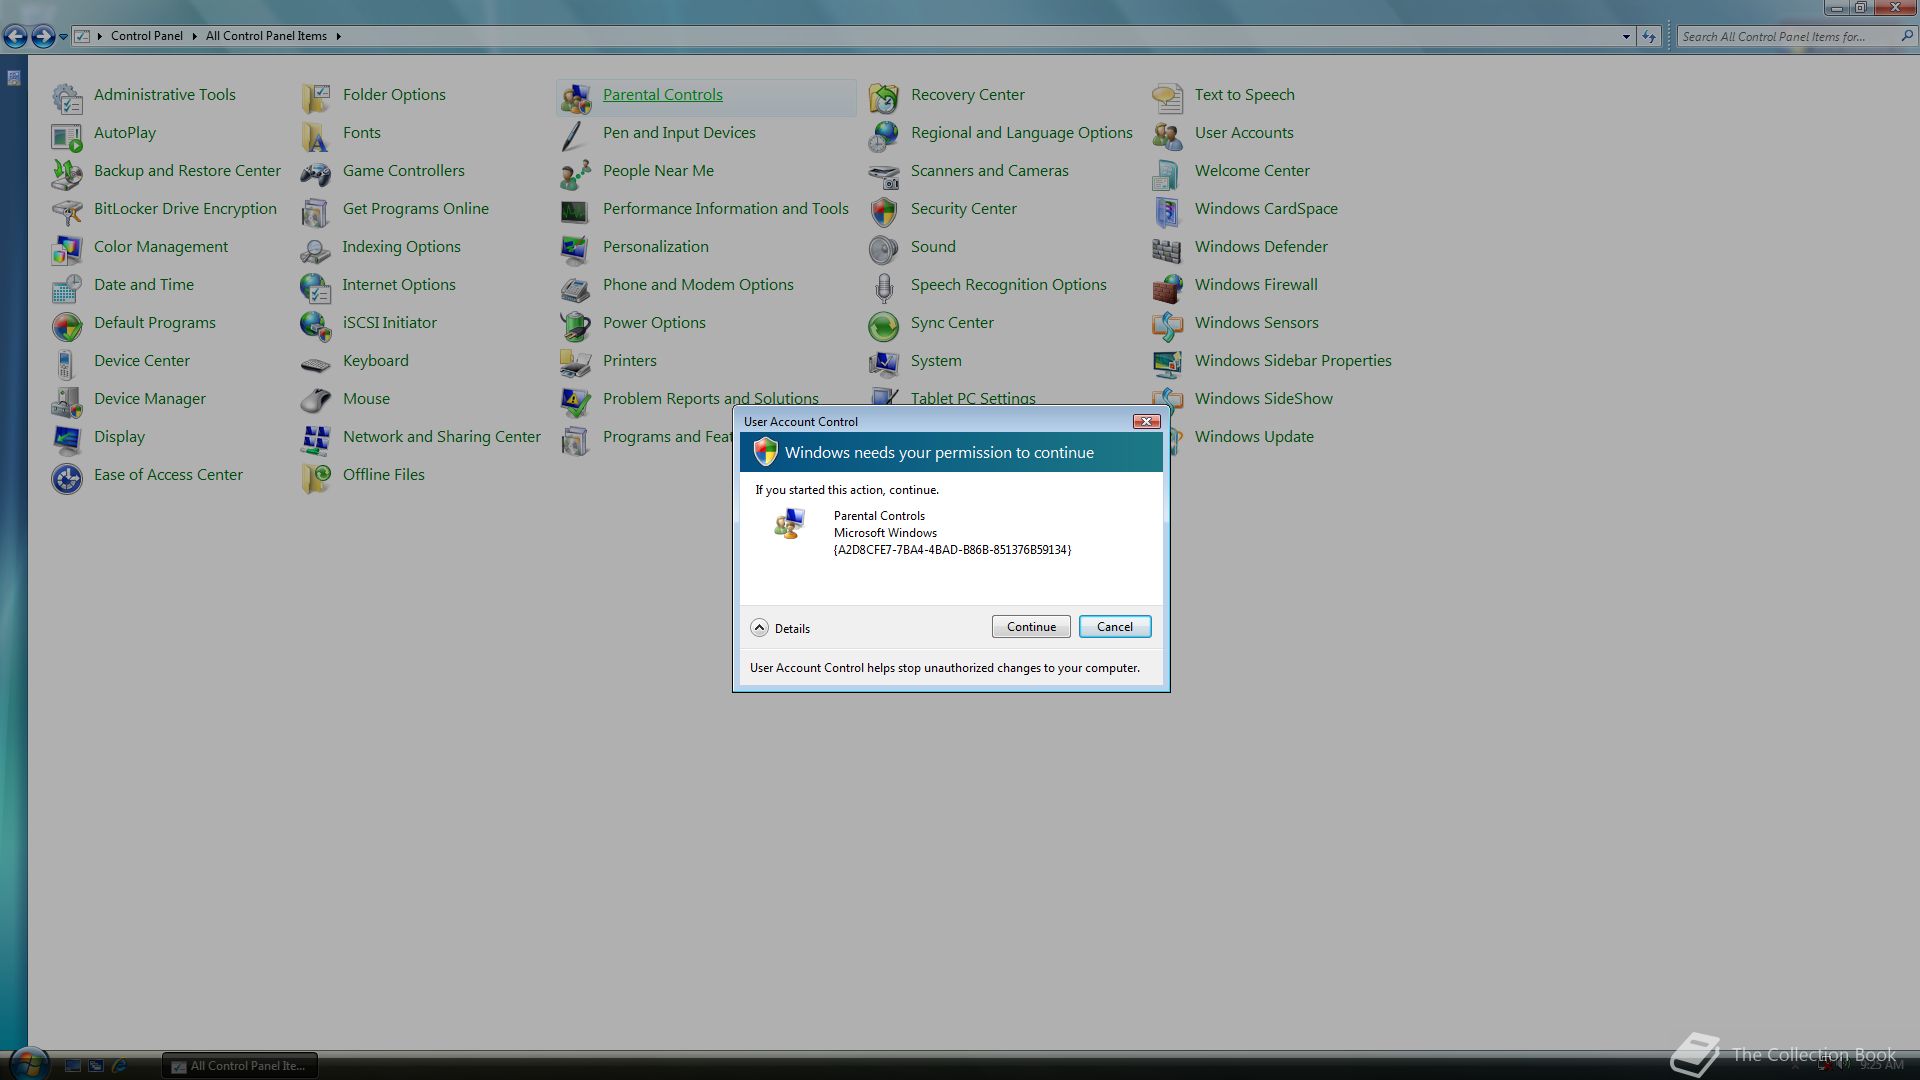
Task: Click the Windows Firewall brick icon
Action: (1168, 288)
